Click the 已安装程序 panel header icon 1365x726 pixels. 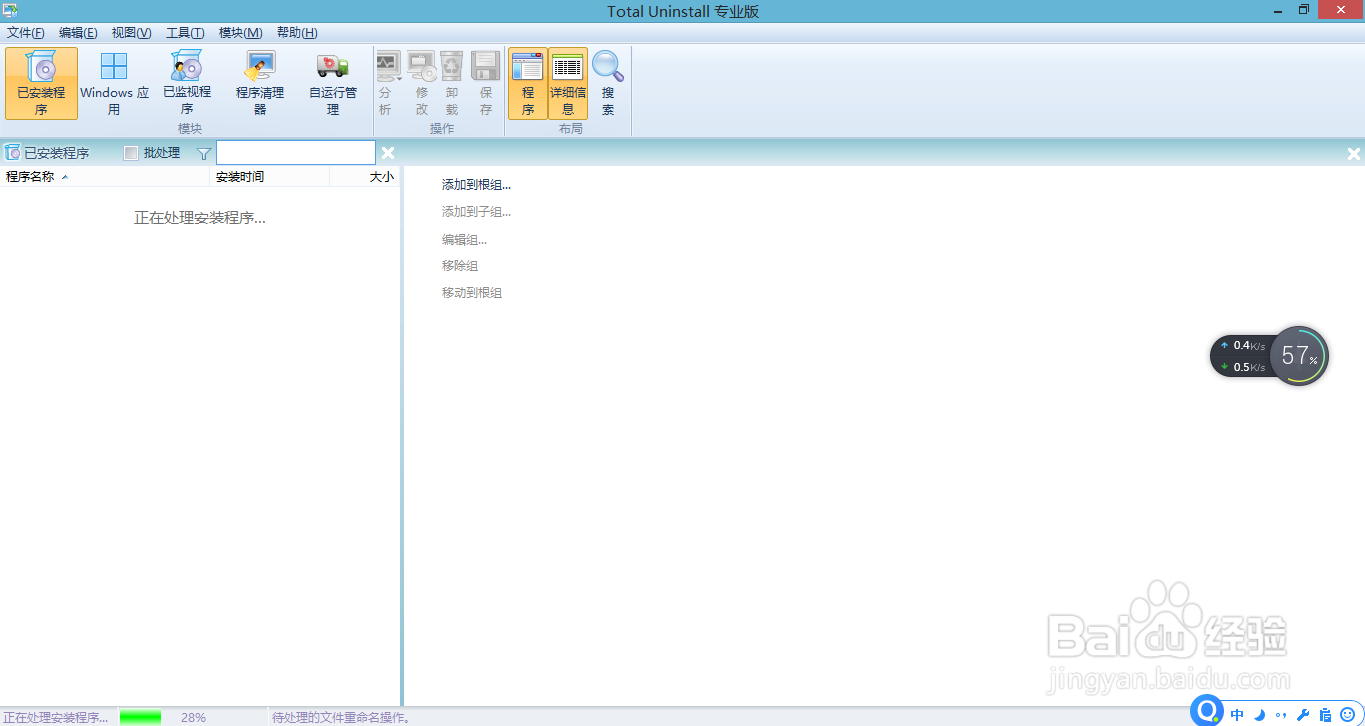(x=12, y=153)
